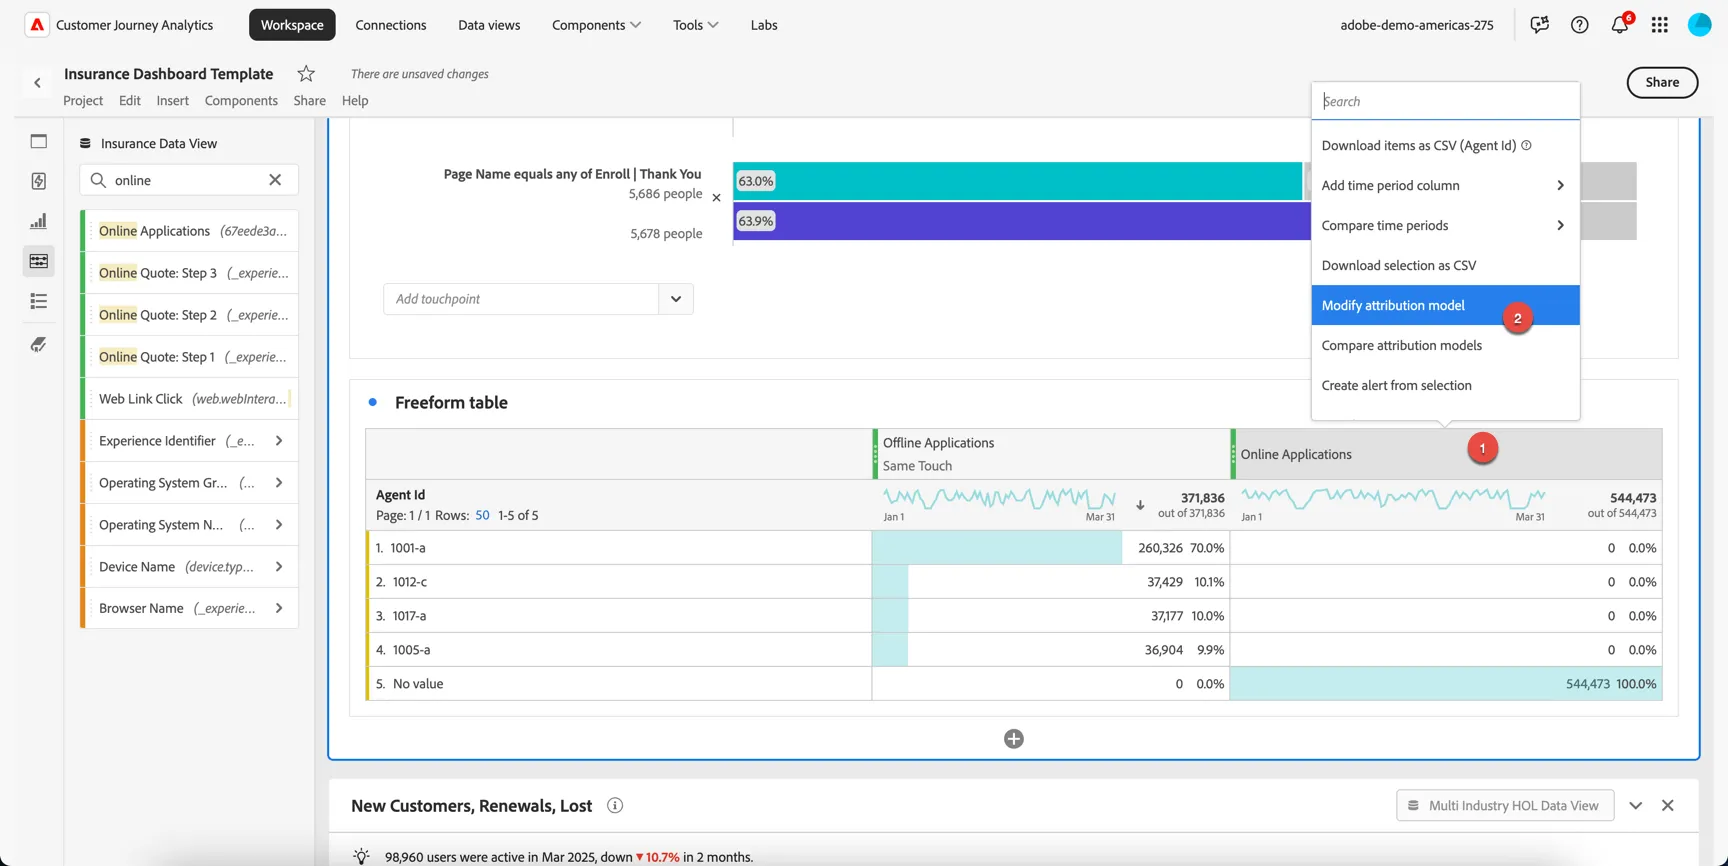The width and height of the screenshot is (1728, 866).
Task: Open the Multi Industry HOL Data View selector
Action: point(1504,806)
